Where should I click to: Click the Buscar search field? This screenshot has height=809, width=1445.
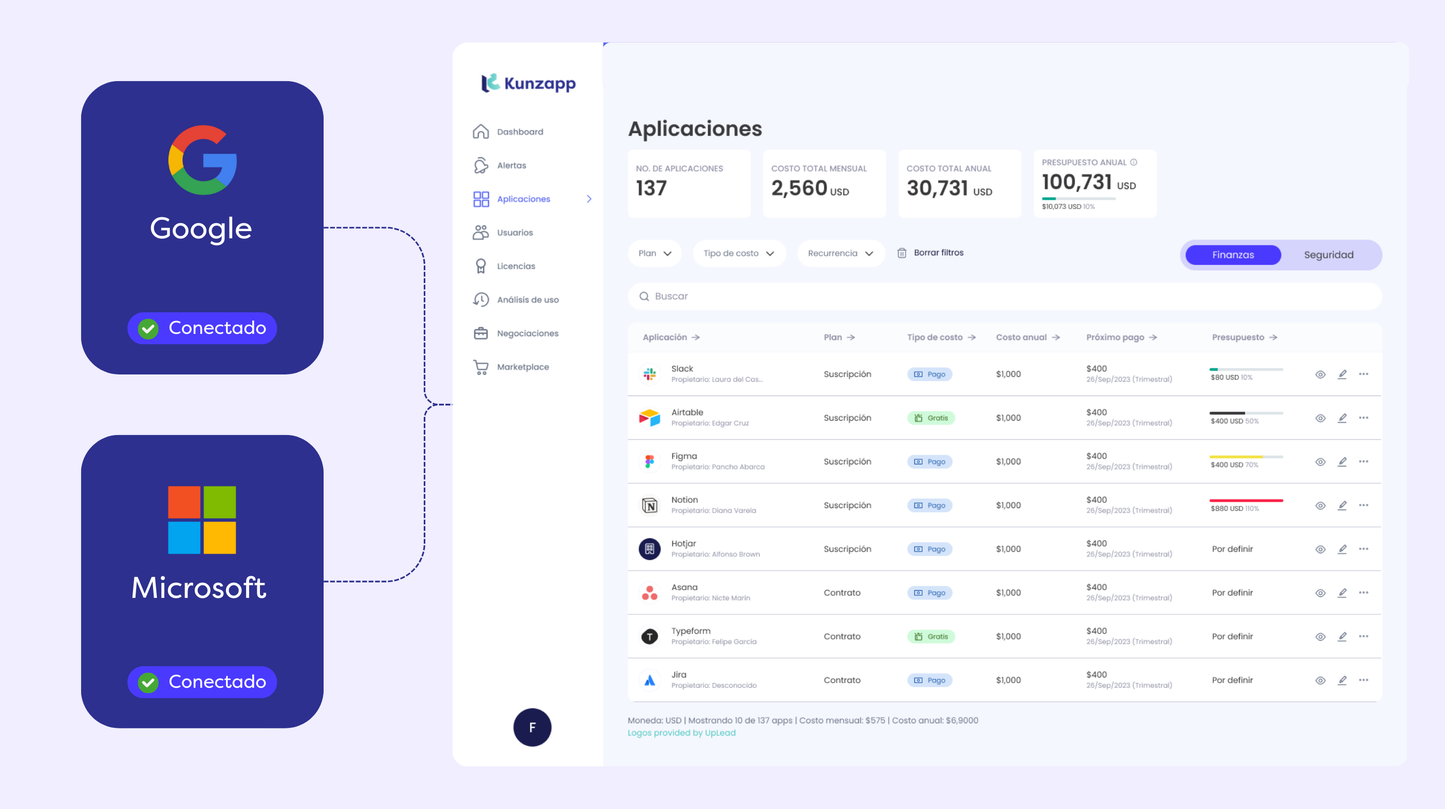coord(1004,297)
